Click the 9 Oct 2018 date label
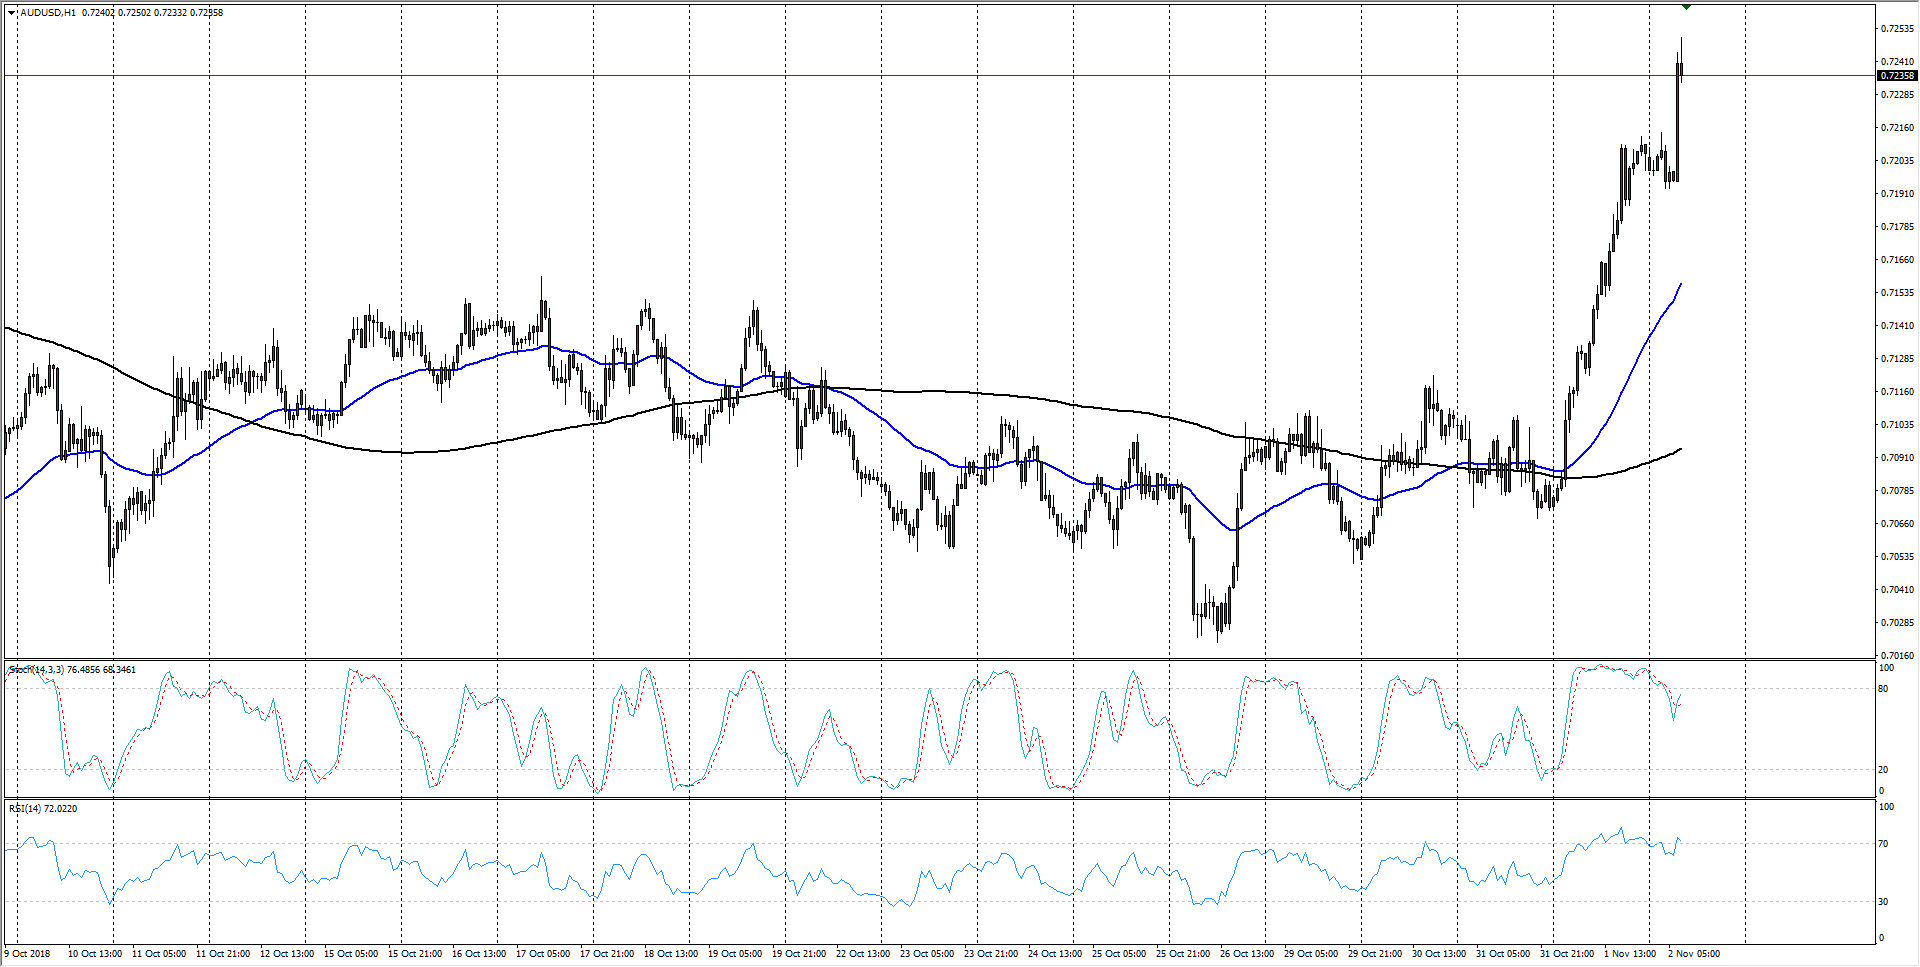 27,953
